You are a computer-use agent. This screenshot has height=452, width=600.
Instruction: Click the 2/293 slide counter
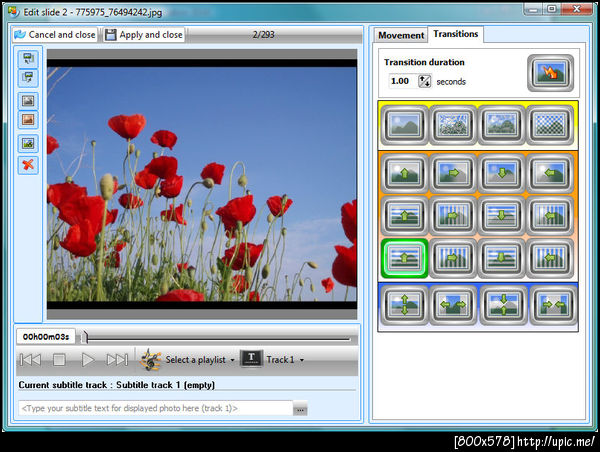coord(263,35)
